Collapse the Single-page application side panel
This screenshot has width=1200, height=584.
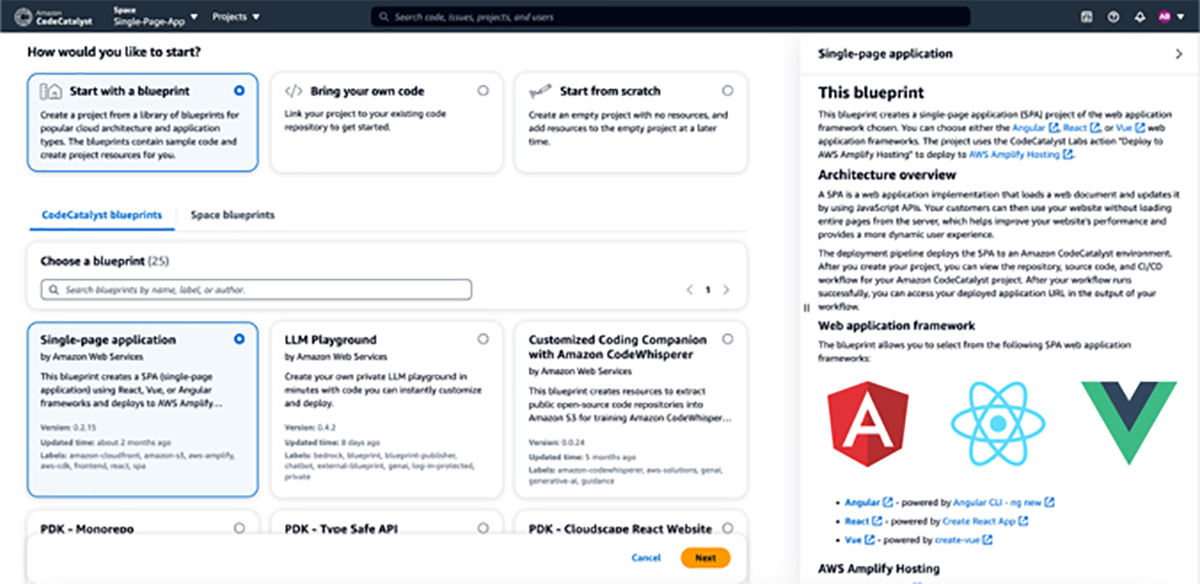click(x=1179, y=55)
